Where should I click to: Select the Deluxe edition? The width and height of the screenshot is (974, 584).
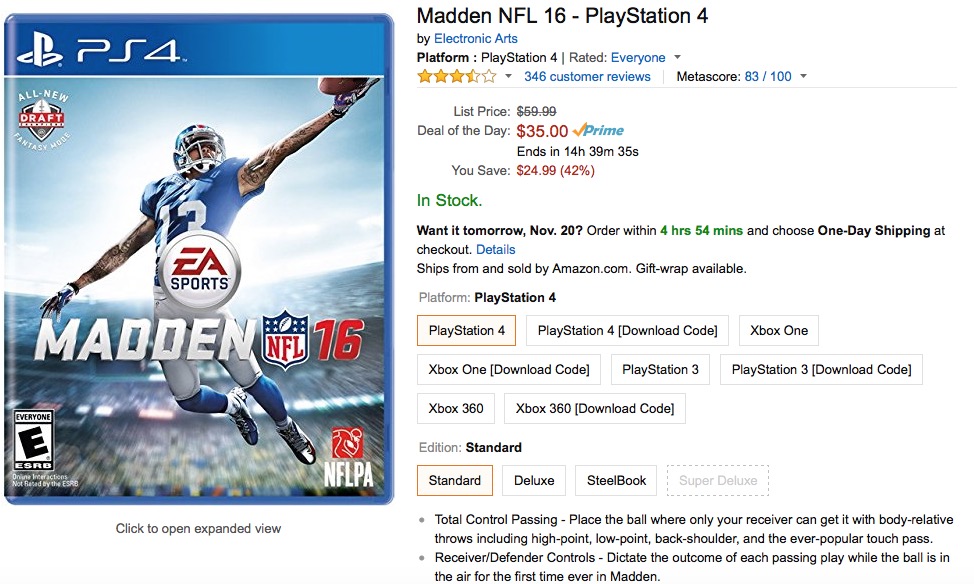pyautogui.click(x=534, y=481)
